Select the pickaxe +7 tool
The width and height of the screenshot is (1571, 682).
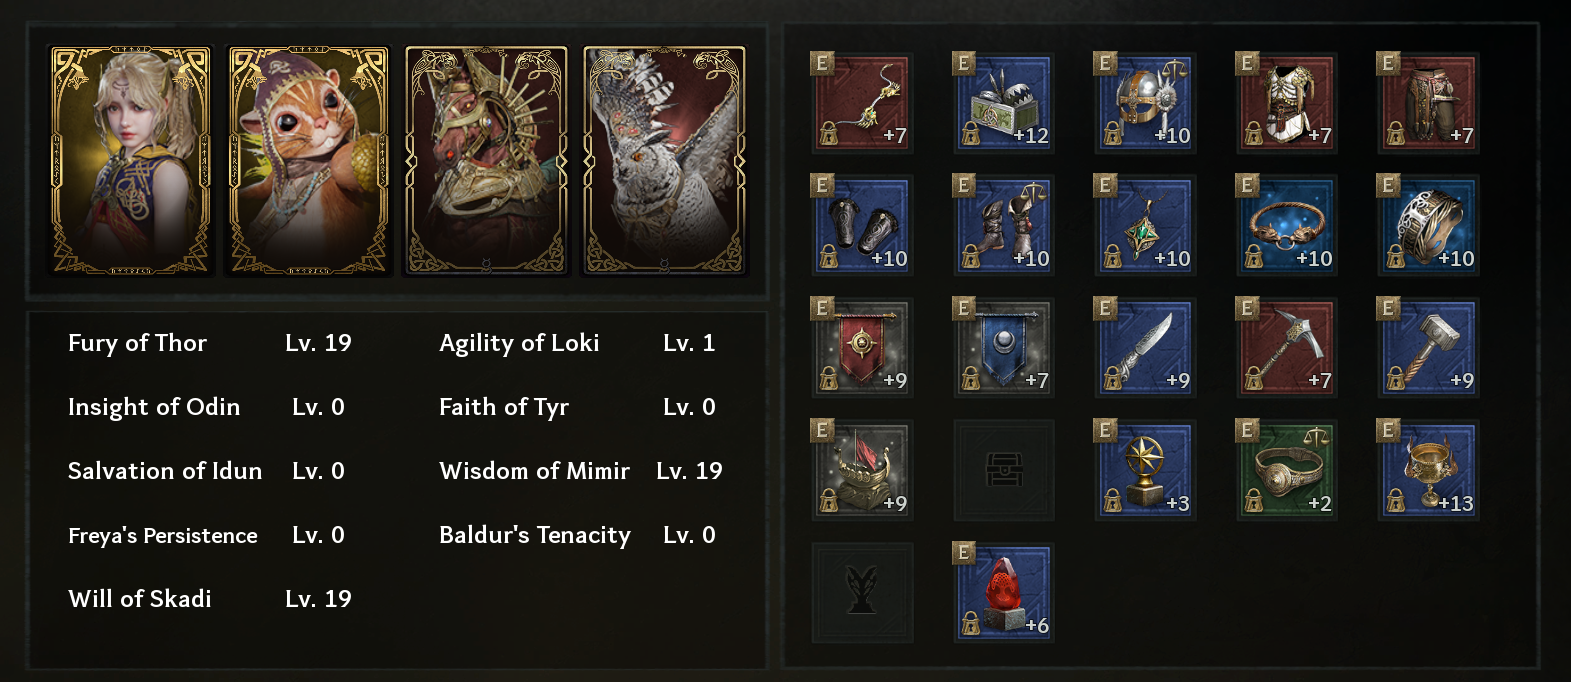point(1287,348)
